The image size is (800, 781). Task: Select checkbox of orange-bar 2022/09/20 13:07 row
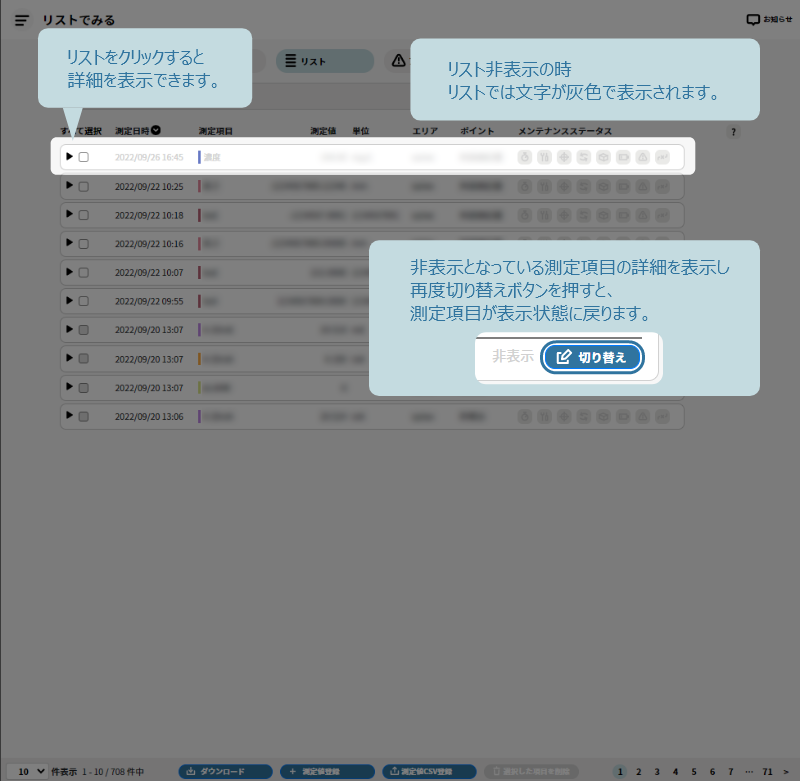pos(84,359)
